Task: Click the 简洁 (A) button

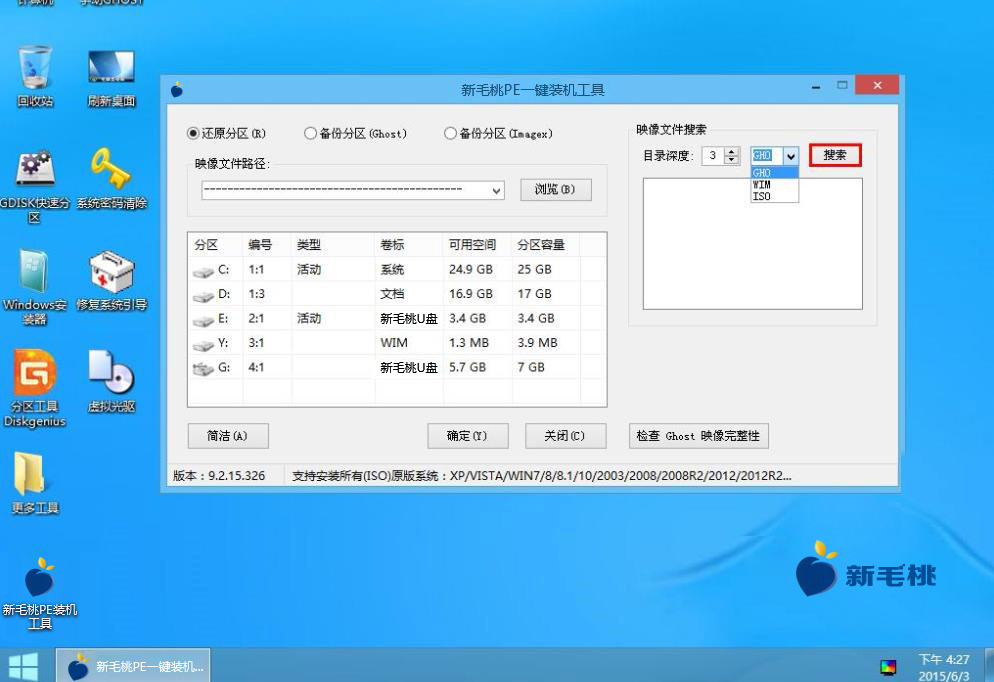Action: click(228, 436)
